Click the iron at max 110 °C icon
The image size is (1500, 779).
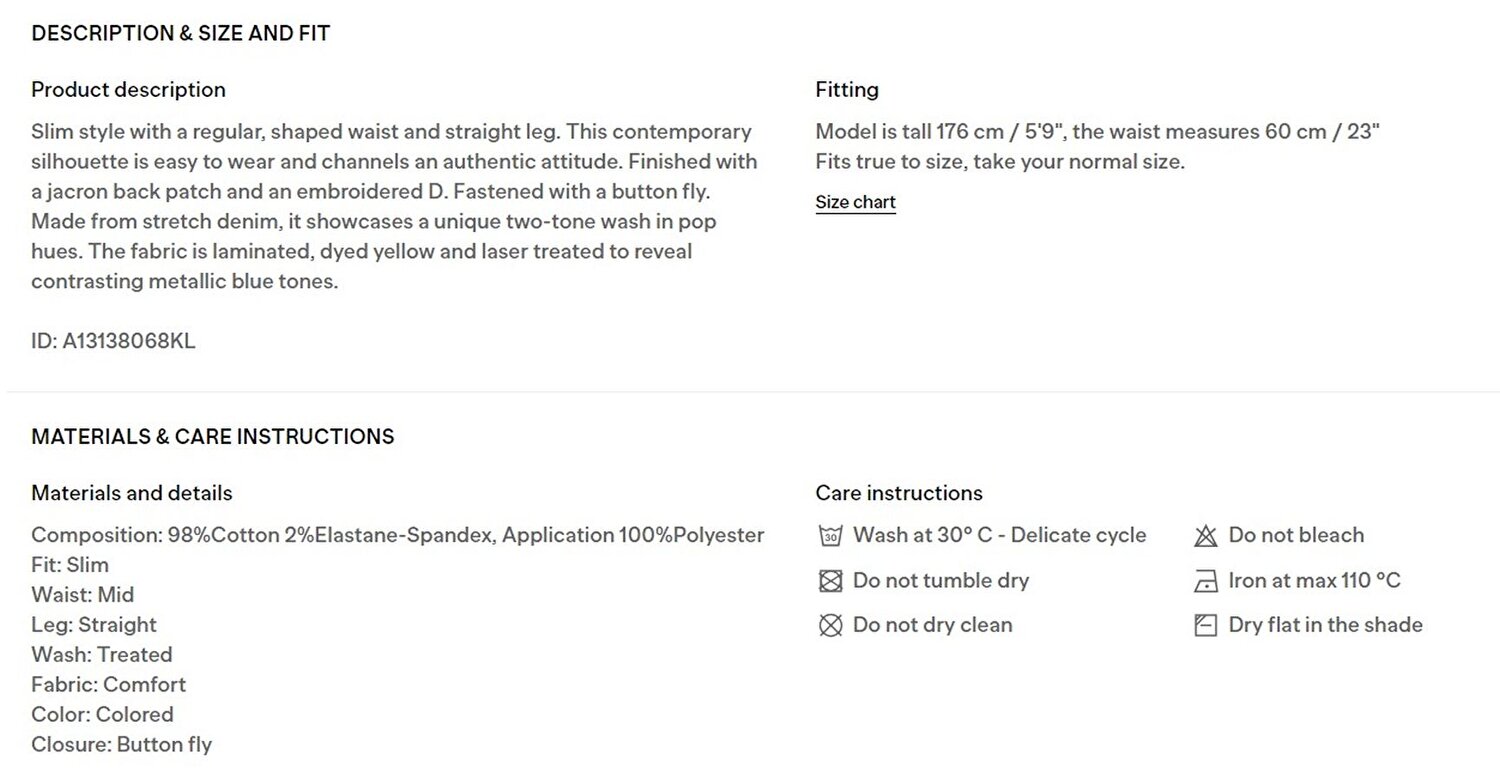coord(1206,581)
